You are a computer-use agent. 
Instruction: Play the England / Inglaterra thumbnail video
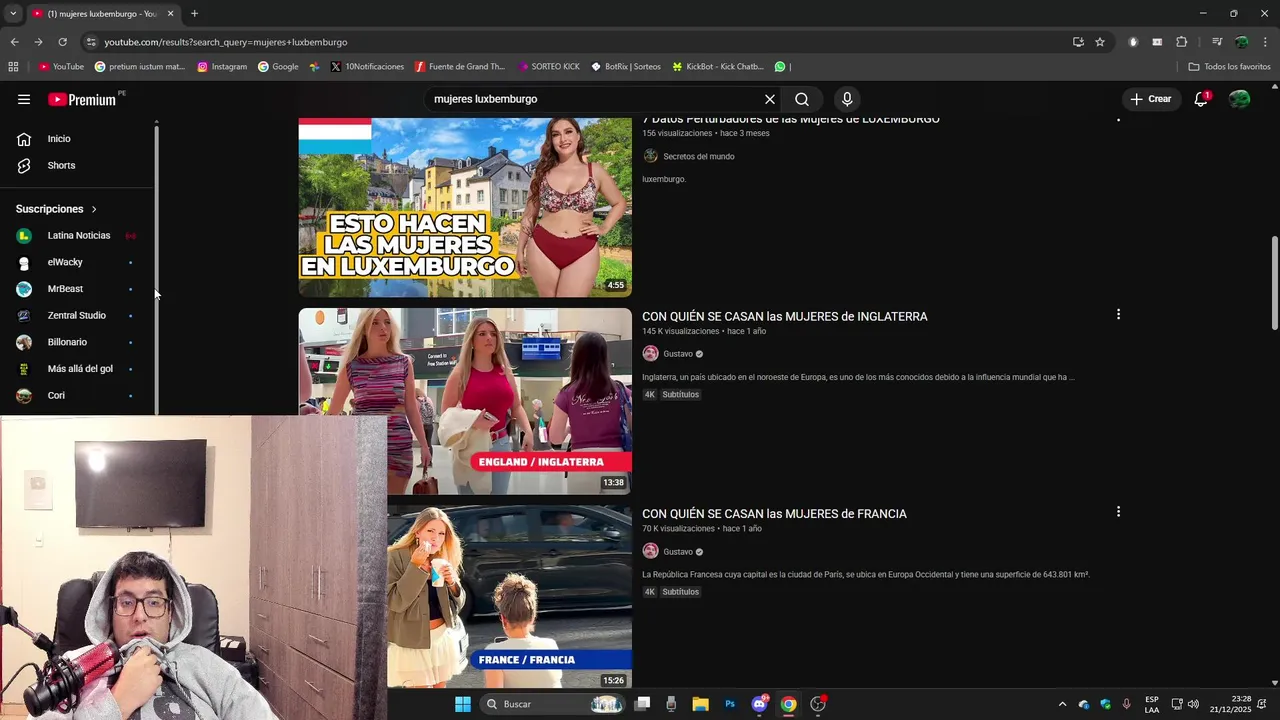465,401
